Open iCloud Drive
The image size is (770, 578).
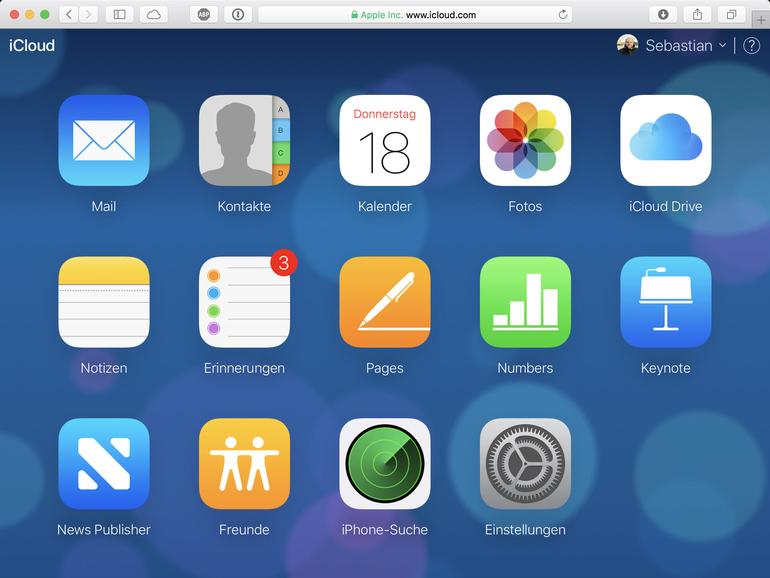[x=665, y=140]
